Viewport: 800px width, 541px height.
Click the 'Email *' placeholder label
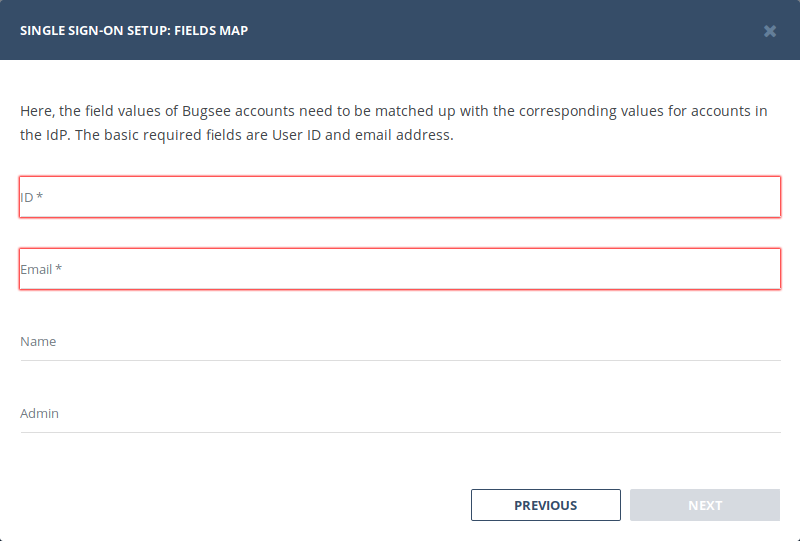click(x=41, y=269)
